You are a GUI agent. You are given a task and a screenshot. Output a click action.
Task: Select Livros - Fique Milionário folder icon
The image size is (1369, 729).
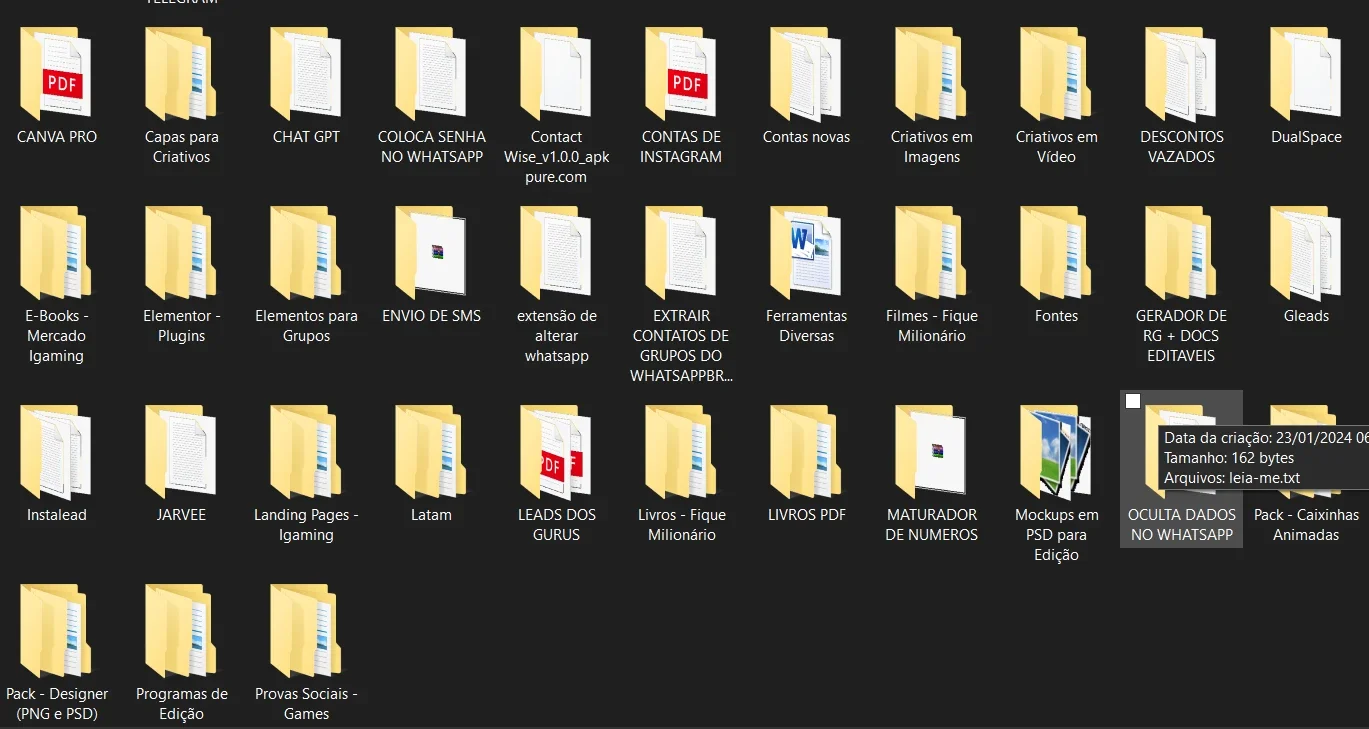click(x=681, y=451)
